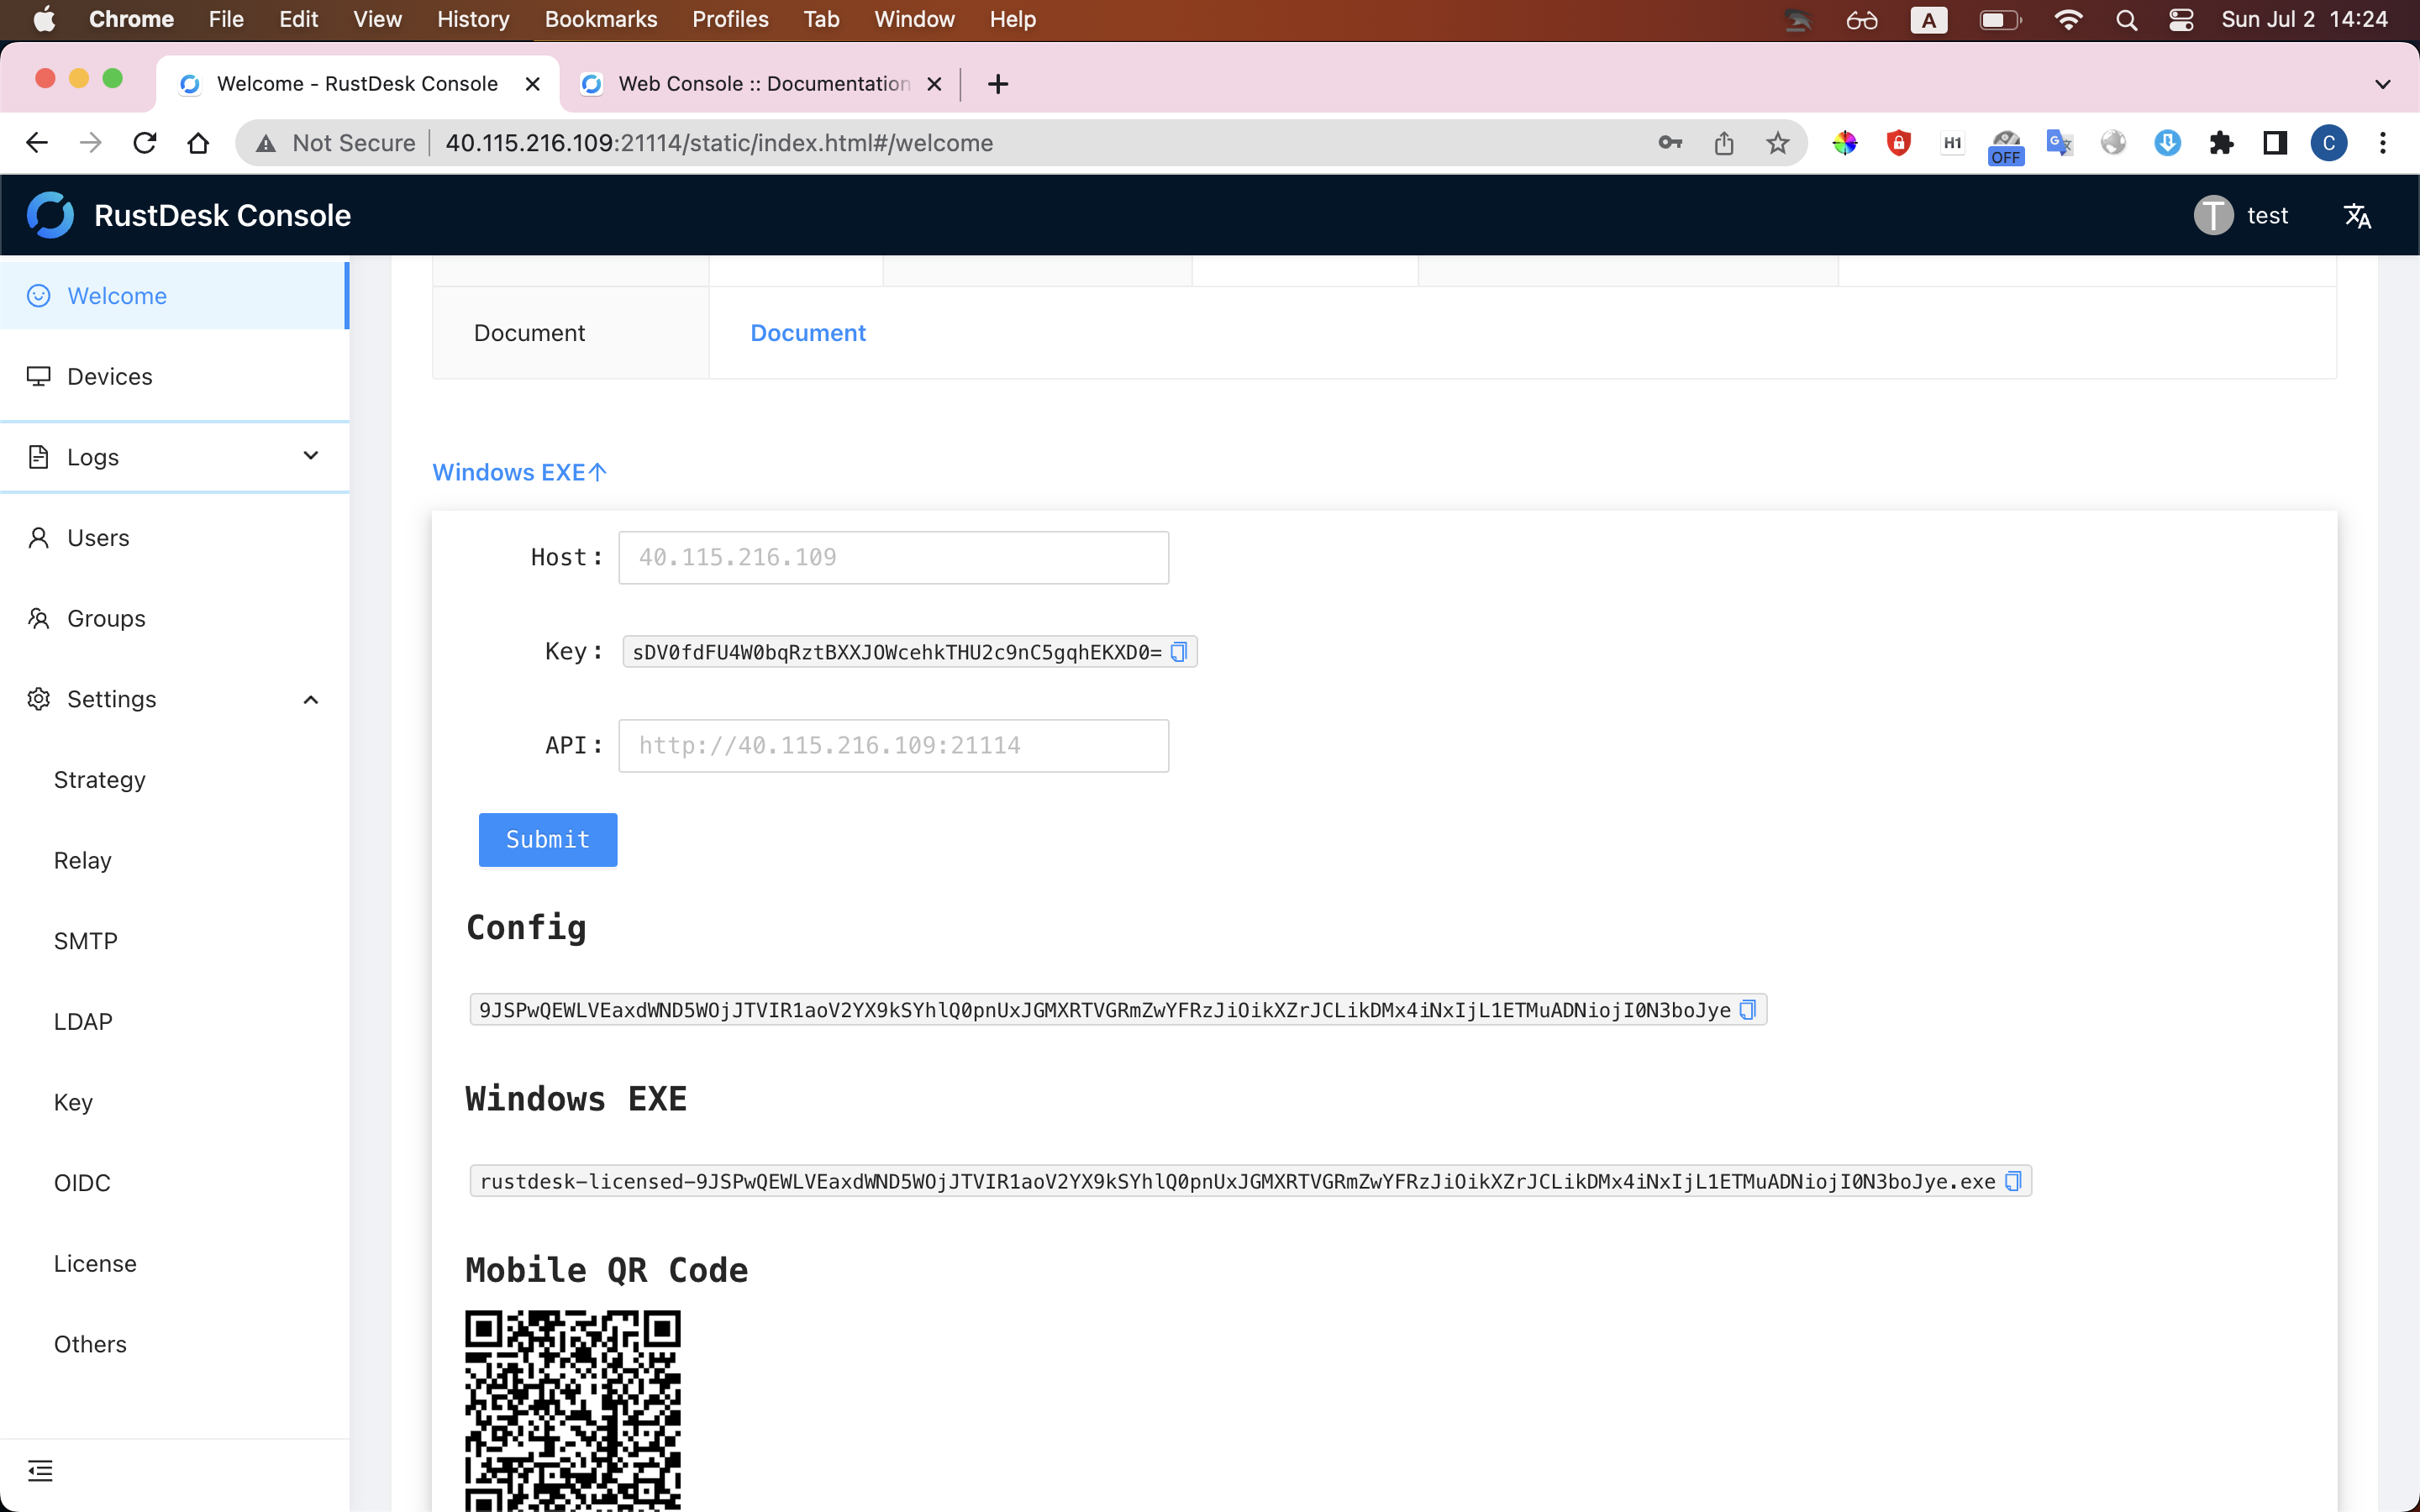The width and height of the screenshot is (2420, 1512).
Task: Open the tab search dropdown chevron
Action: tap(2382, 84)
